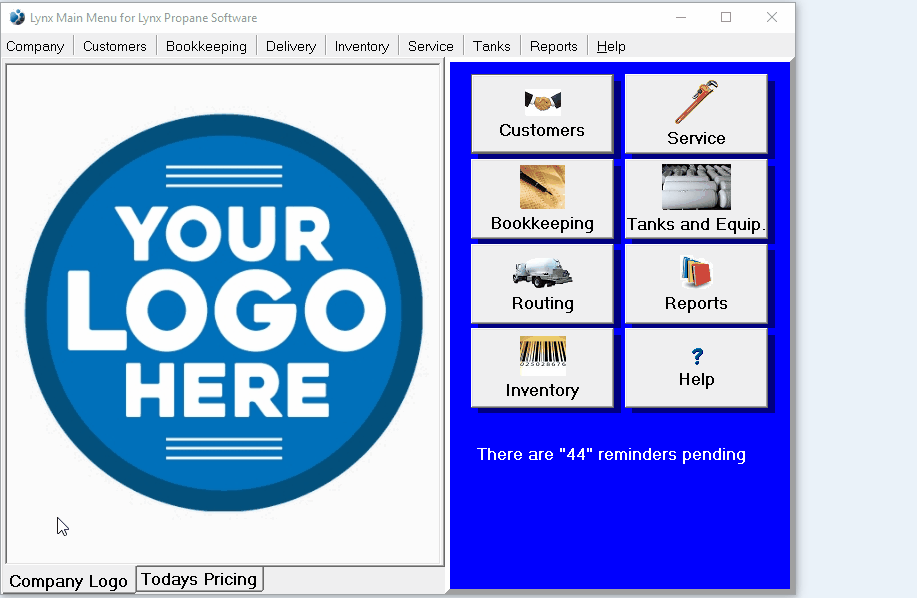
Task: Open the Company menu
Action: (x=35, y=46)
